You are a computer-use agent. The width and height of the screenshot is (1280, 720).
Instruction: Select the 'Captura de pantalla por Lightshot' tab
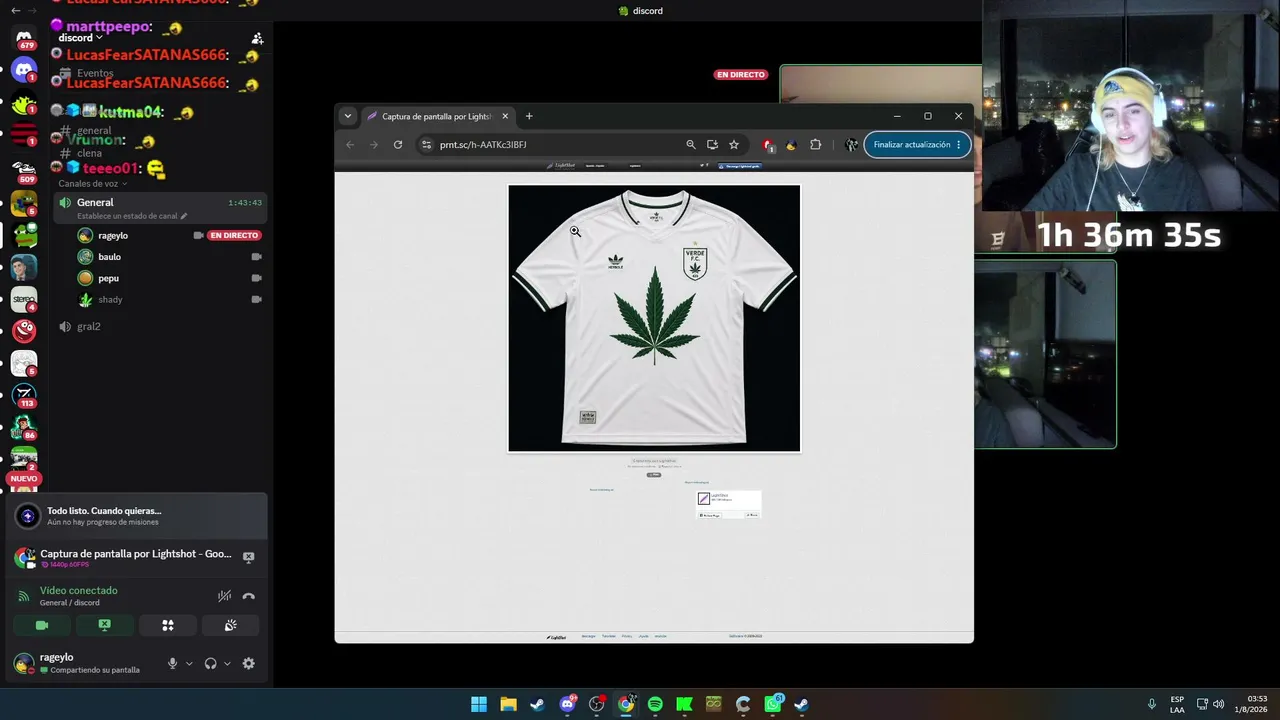[x=436, y=116]
